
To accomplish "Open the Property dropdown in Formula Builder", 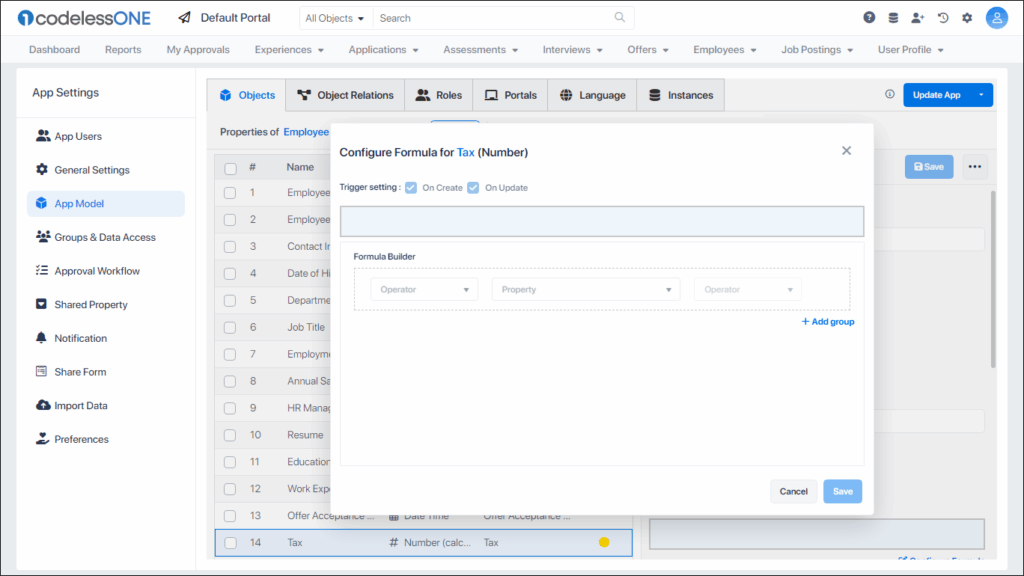I will click(586, 290).
